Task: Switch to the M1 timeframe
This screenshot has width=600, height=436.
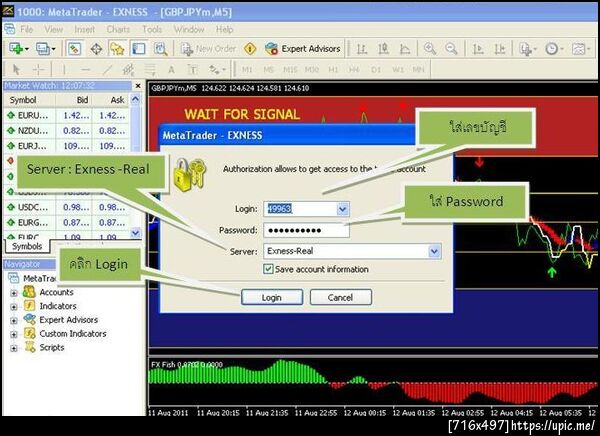Action: click(247, 70)
